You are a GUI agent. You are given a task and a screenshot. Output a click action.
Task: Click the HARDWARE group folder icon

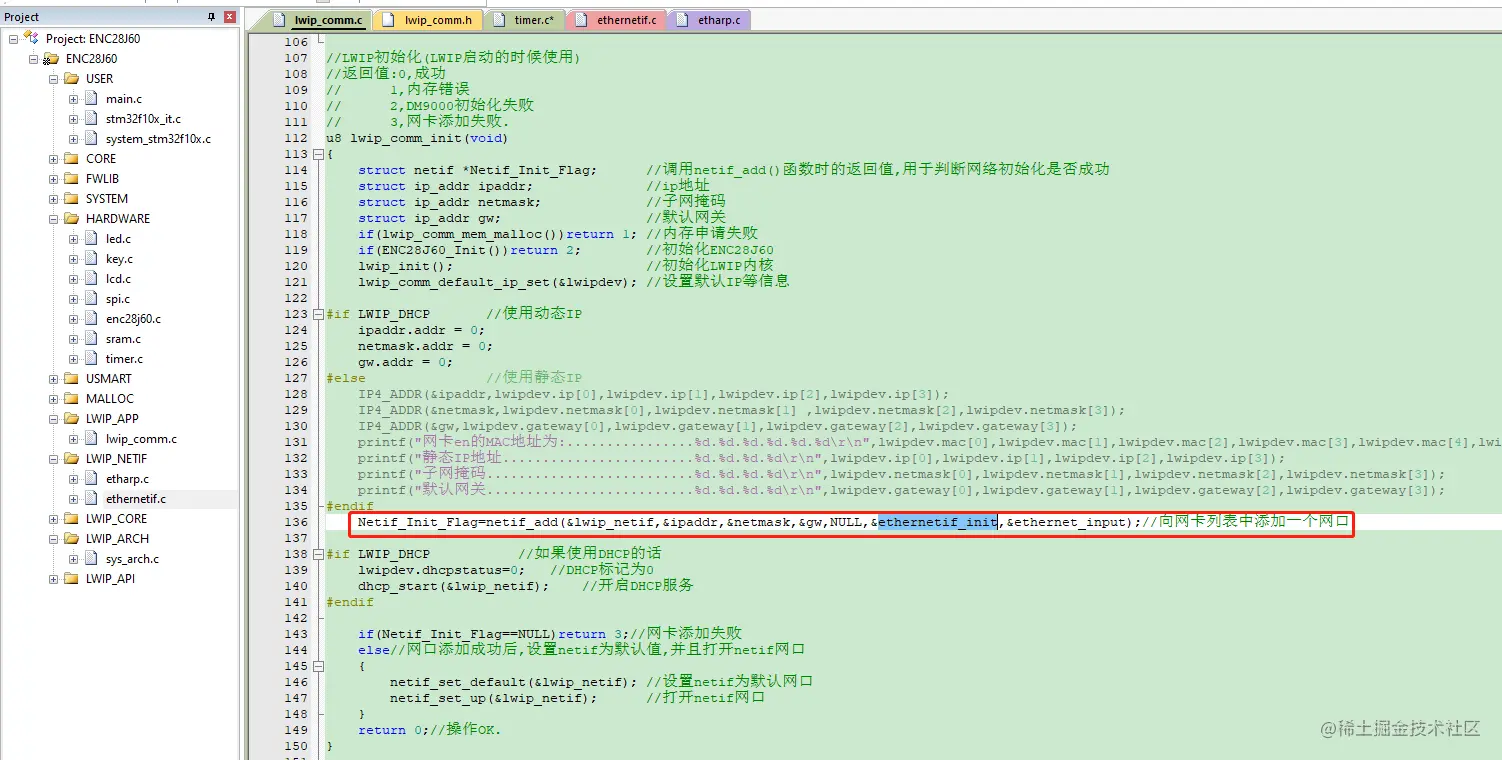tap(71, 219)
